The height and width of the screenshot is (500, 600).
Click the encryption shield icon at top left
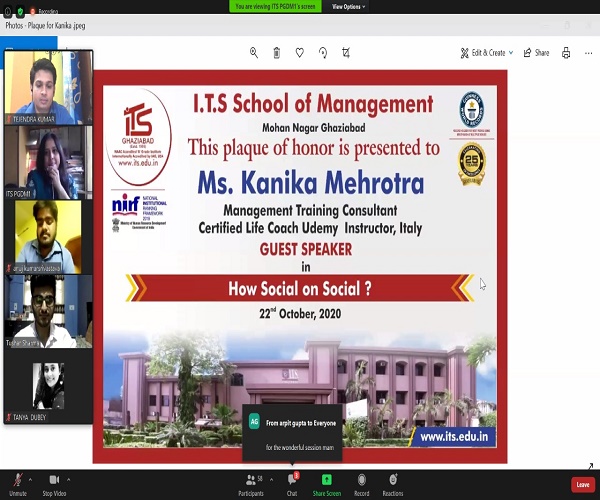20,11
